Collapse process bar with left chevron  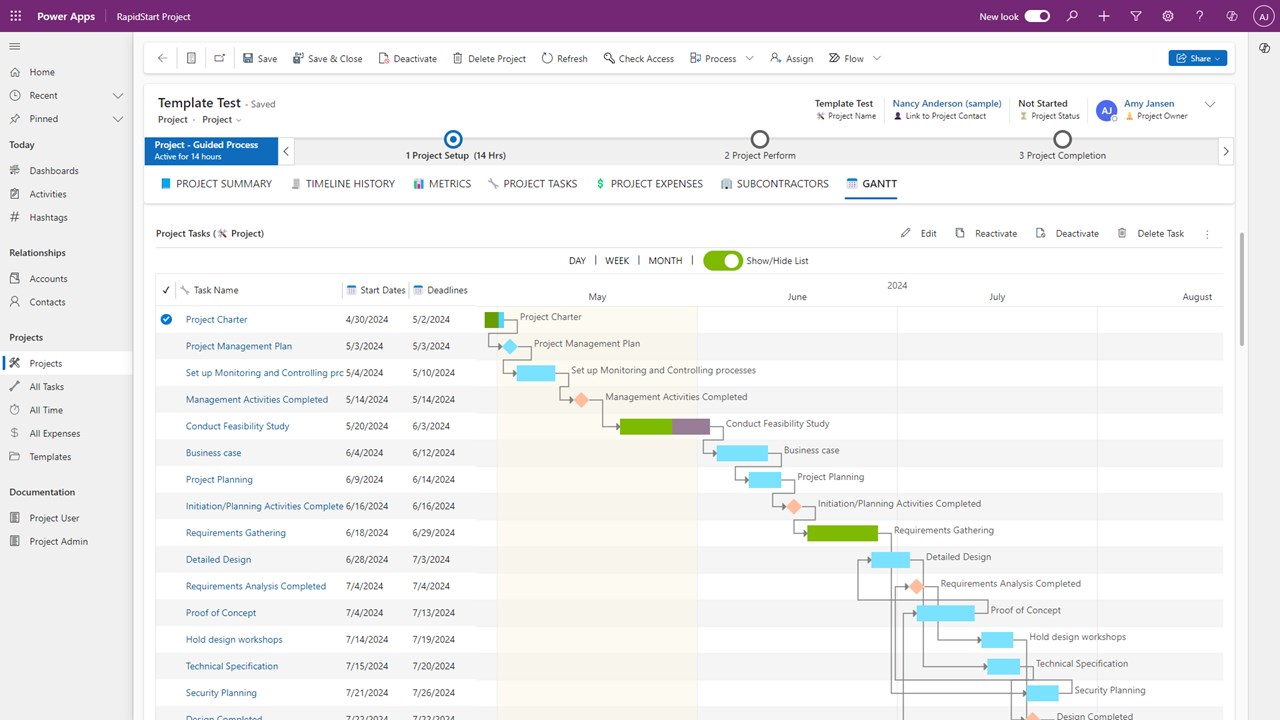[286, 152]
